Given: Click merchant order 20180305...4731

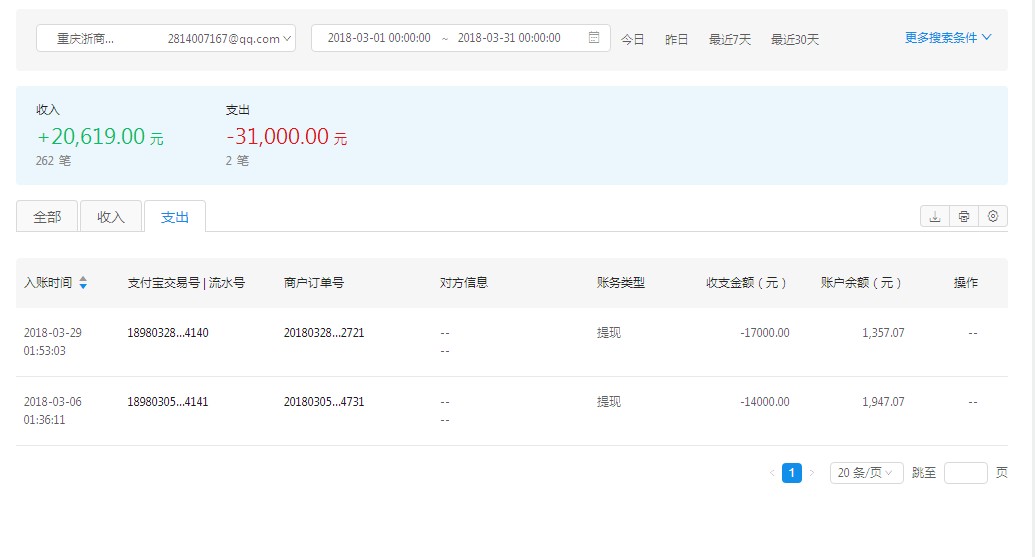Looking at the screenshot, I should (324, 401).
